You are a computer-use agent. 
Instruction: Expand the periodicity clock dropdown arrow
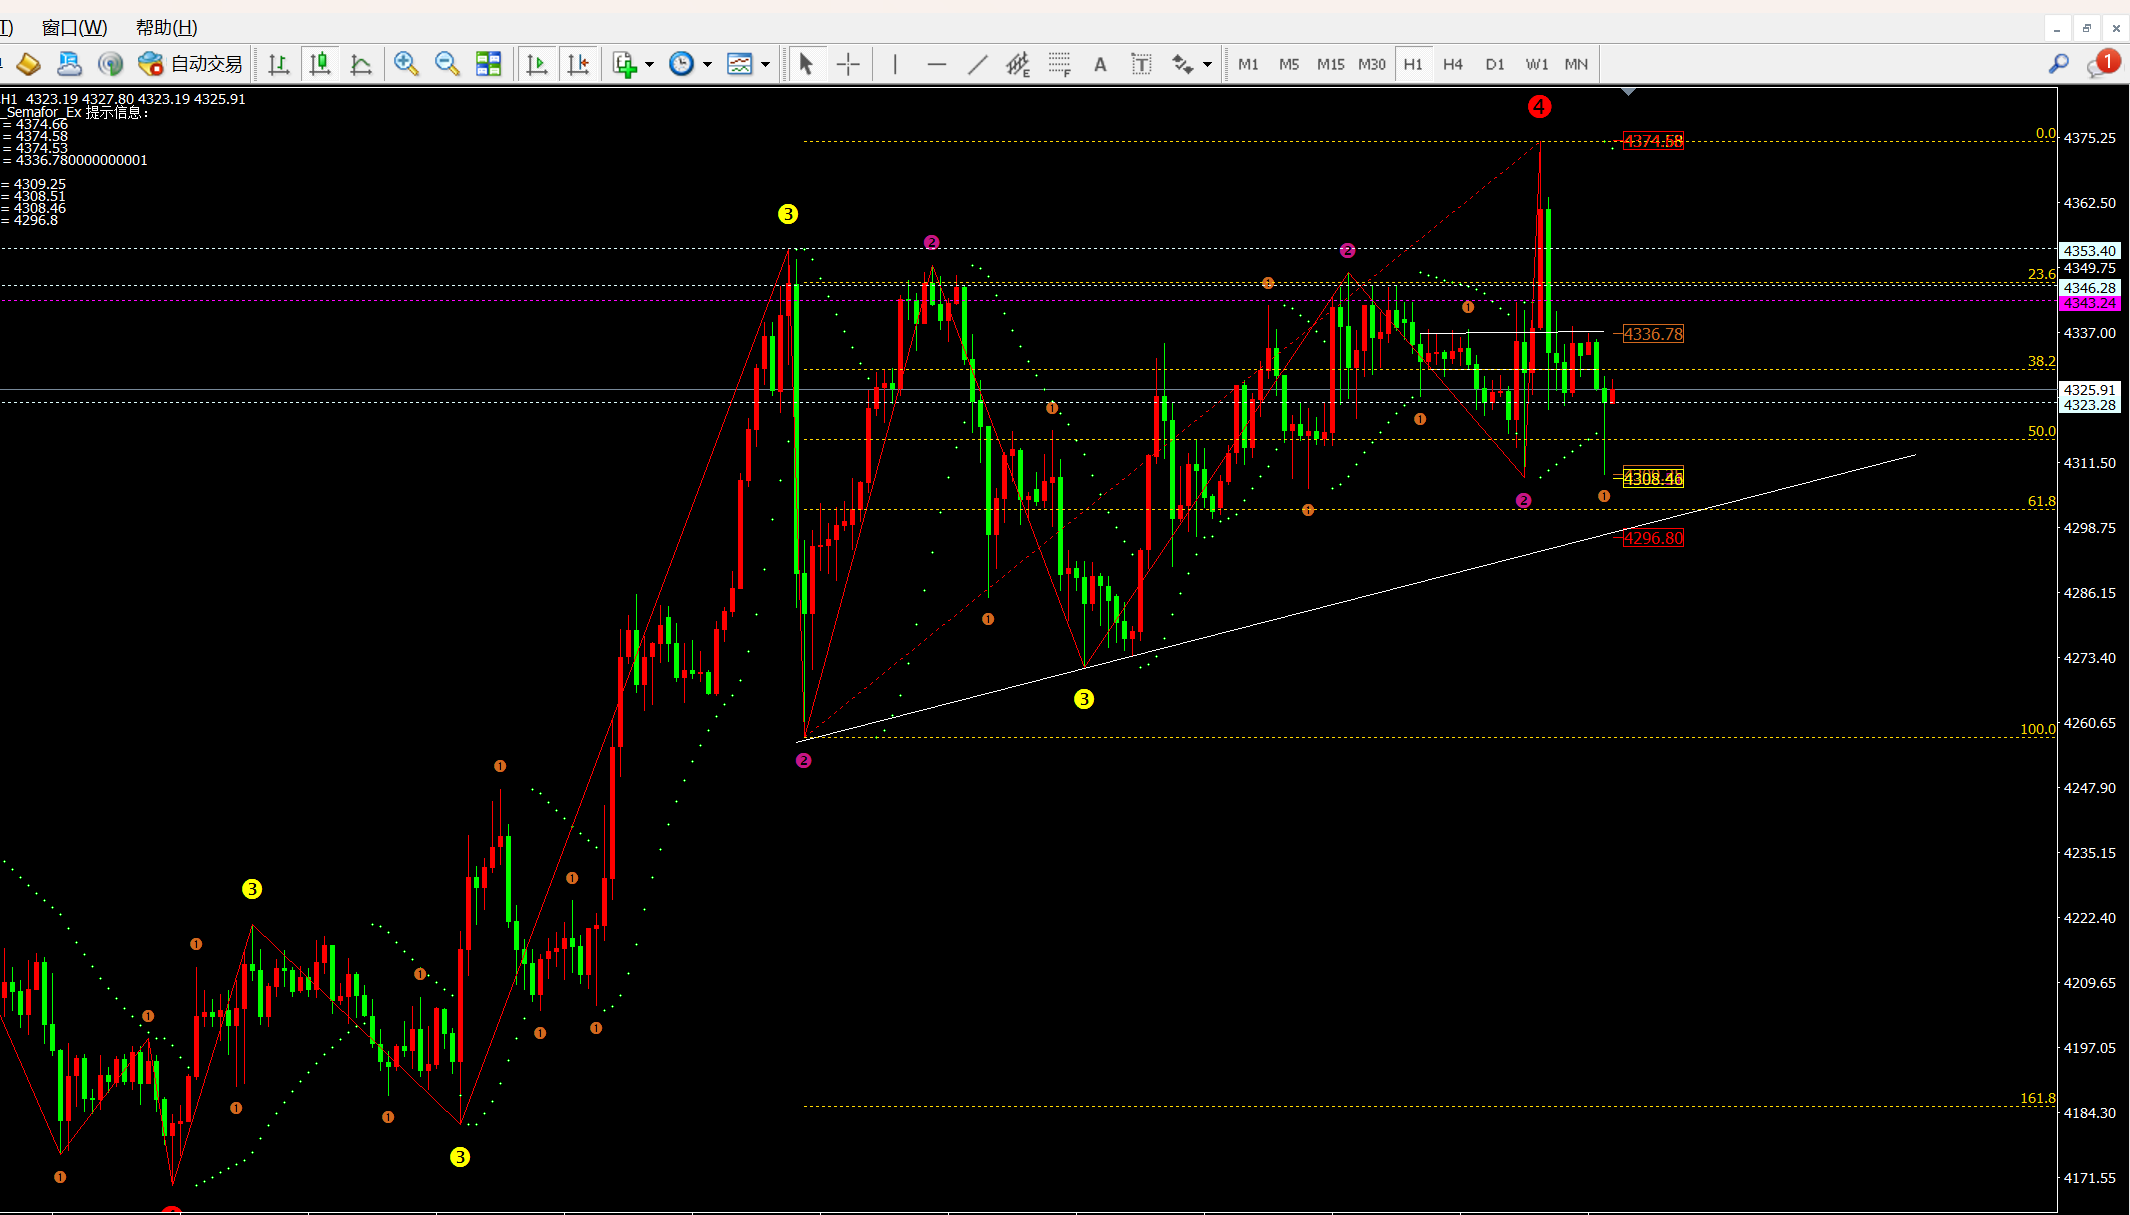coord(708,64)
